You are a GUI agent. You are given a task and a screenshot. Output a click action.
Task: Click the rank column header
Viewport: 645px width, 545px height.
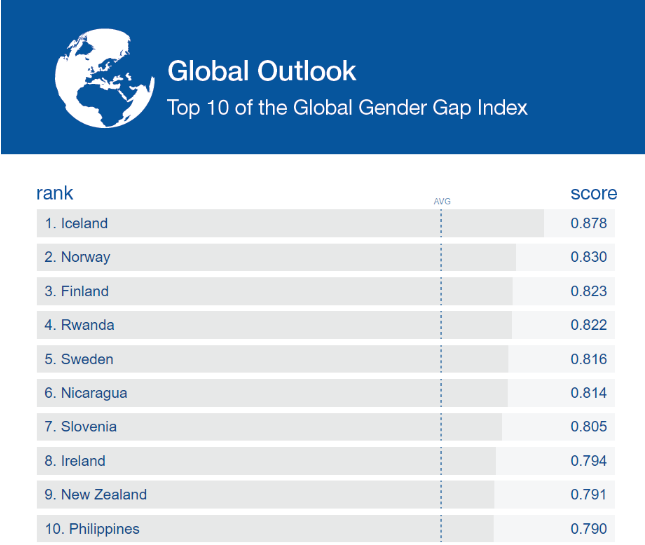55,193
